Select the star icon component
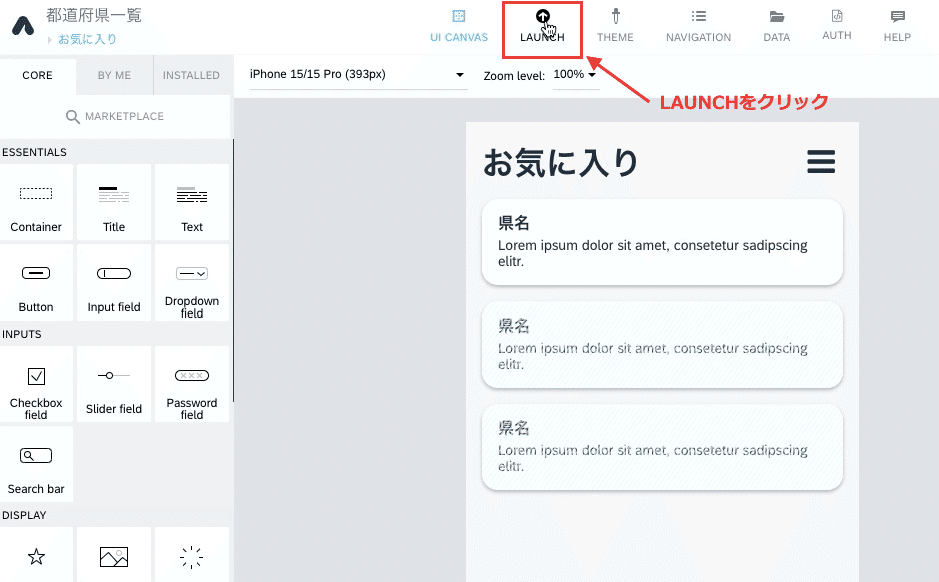The image size is (939, 582). (x=36, y=555)
